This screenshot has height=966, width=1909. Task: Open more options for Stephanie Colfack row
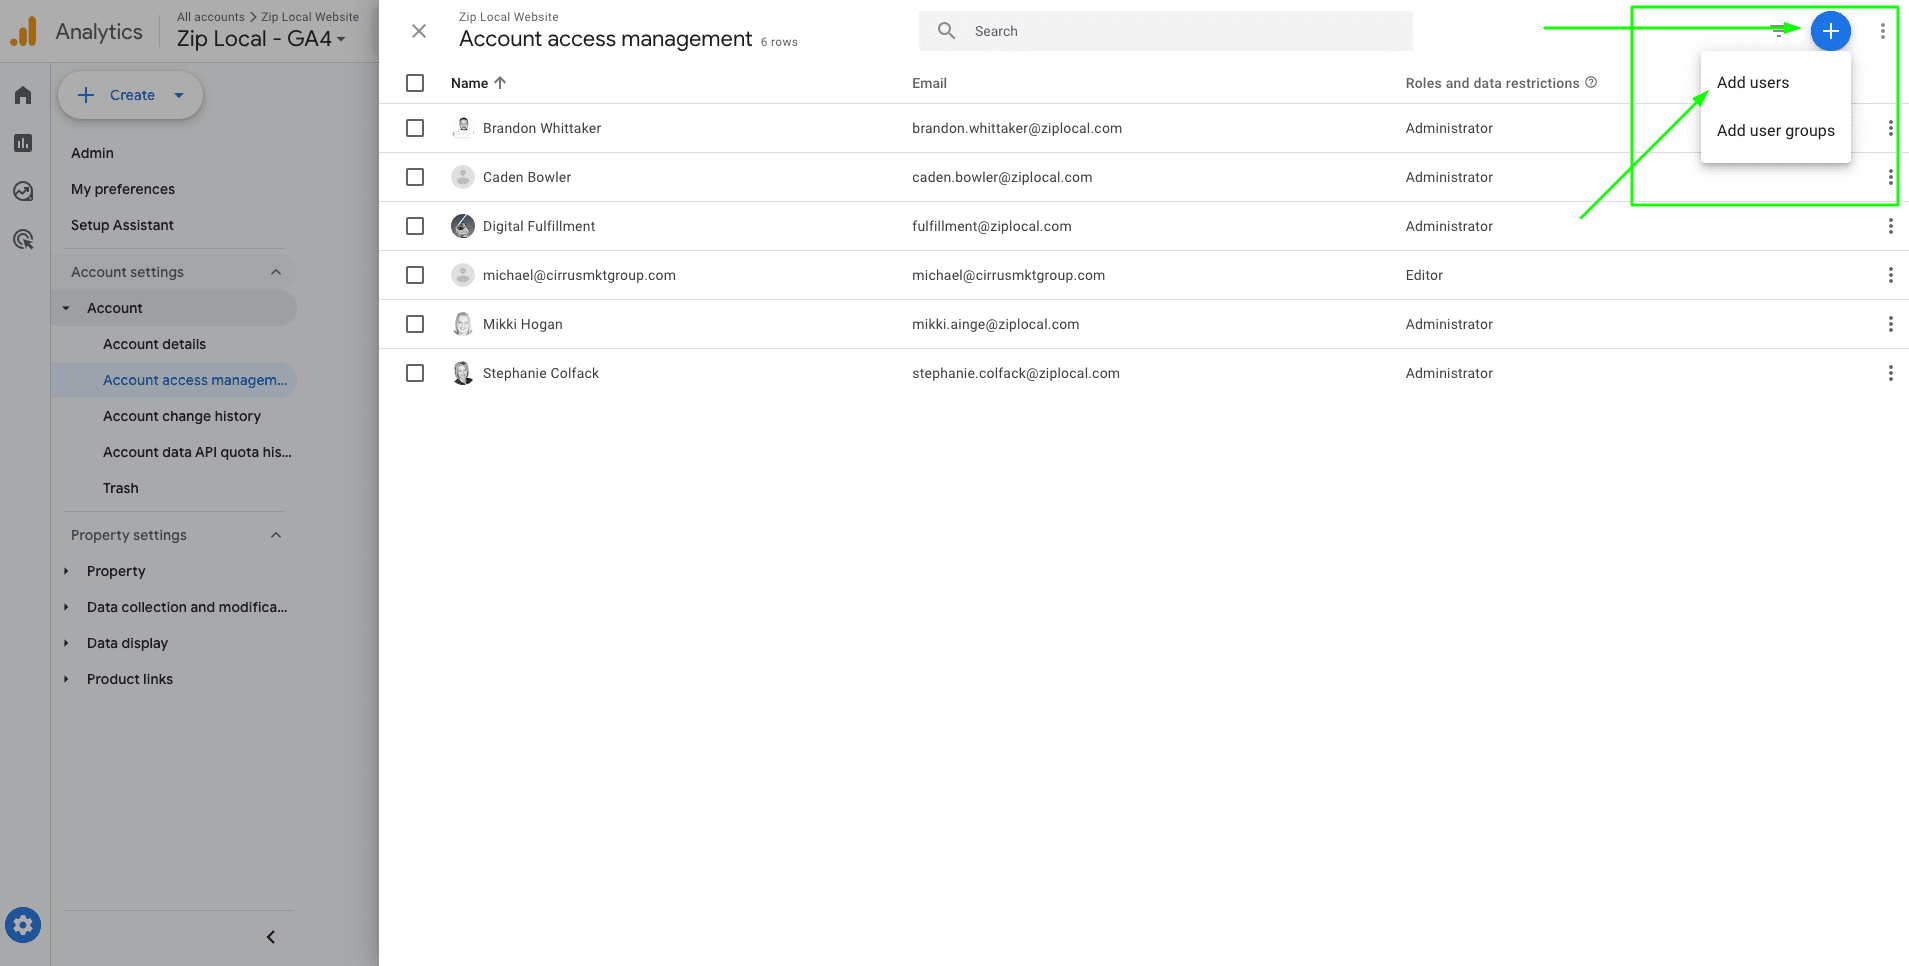click(x=1890, y=373)
